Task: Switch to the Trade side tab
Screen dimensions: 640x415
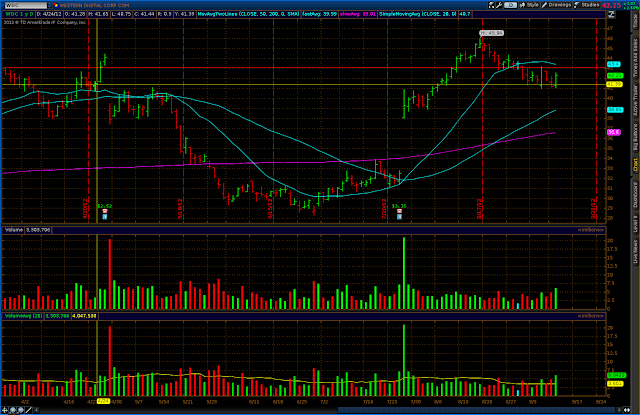Action: click(x=636, y=20)
